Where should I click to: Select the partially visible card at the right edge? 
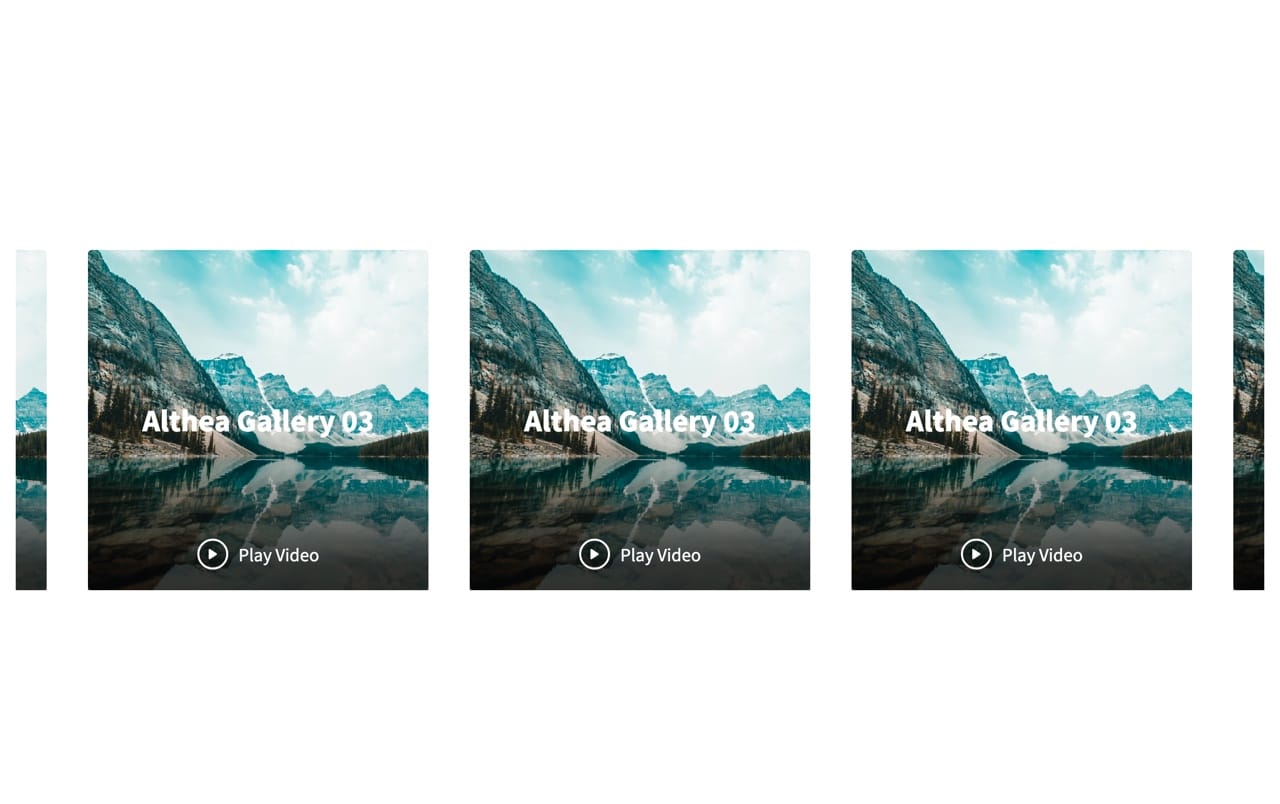(1249, 420)
